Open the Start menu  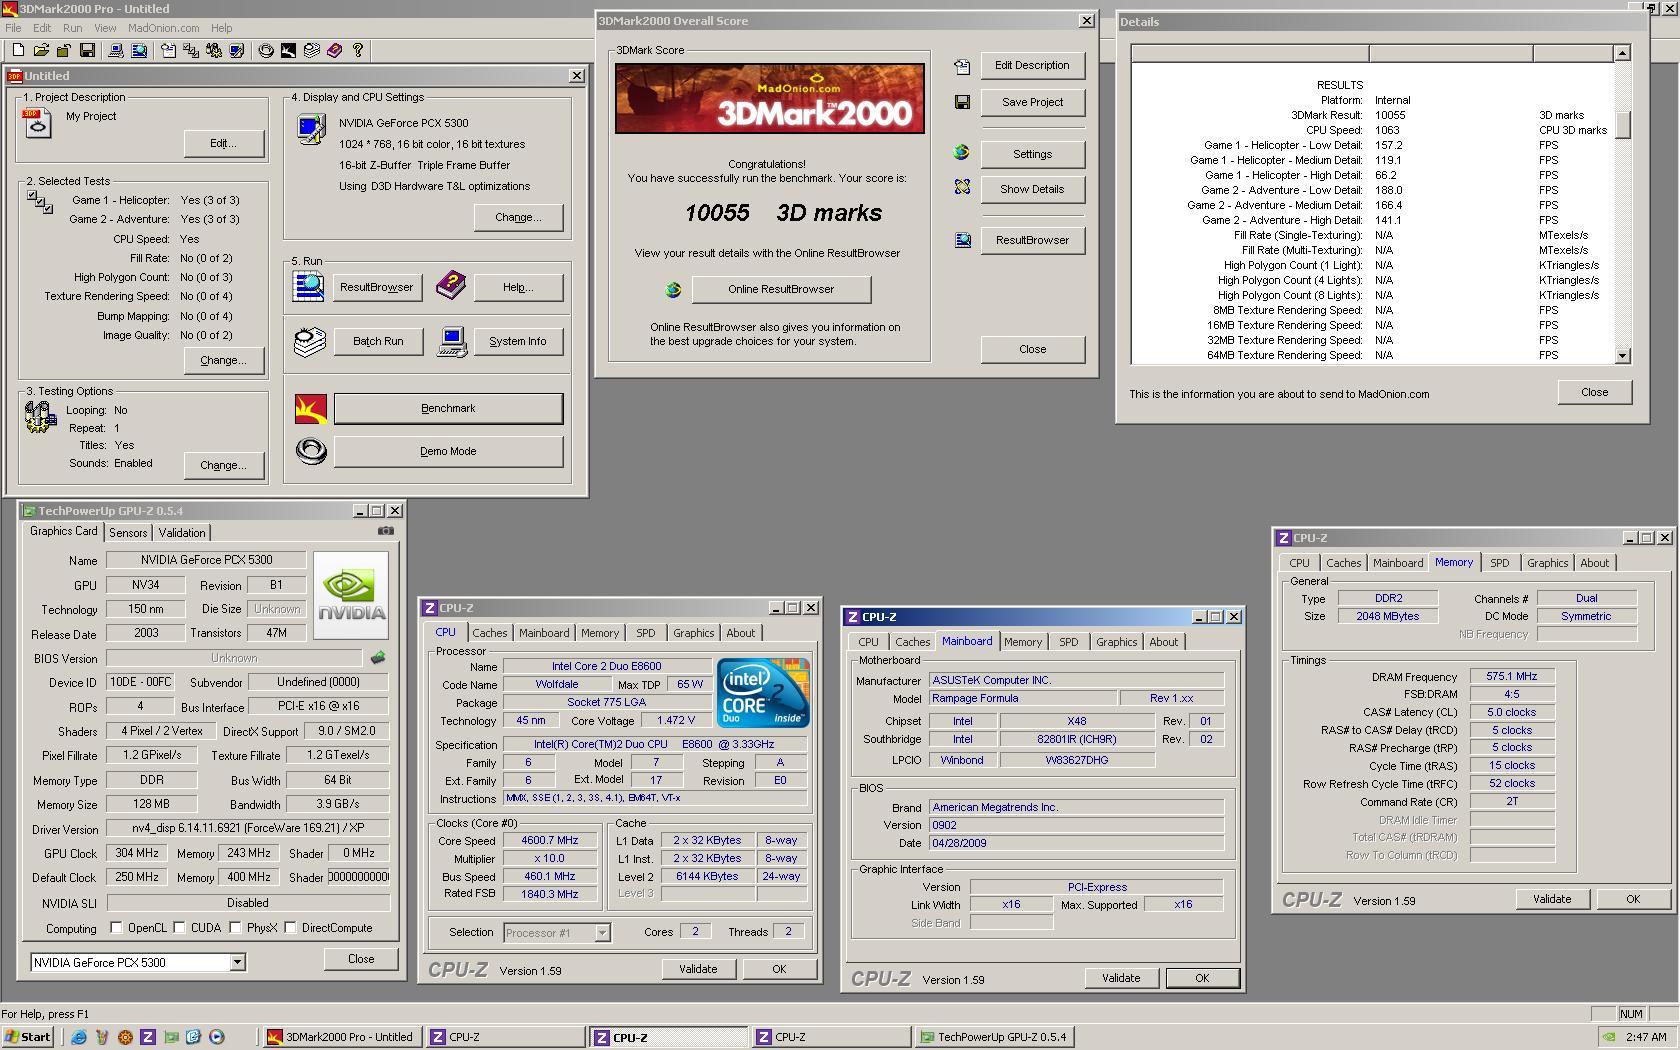(28, 1037)
